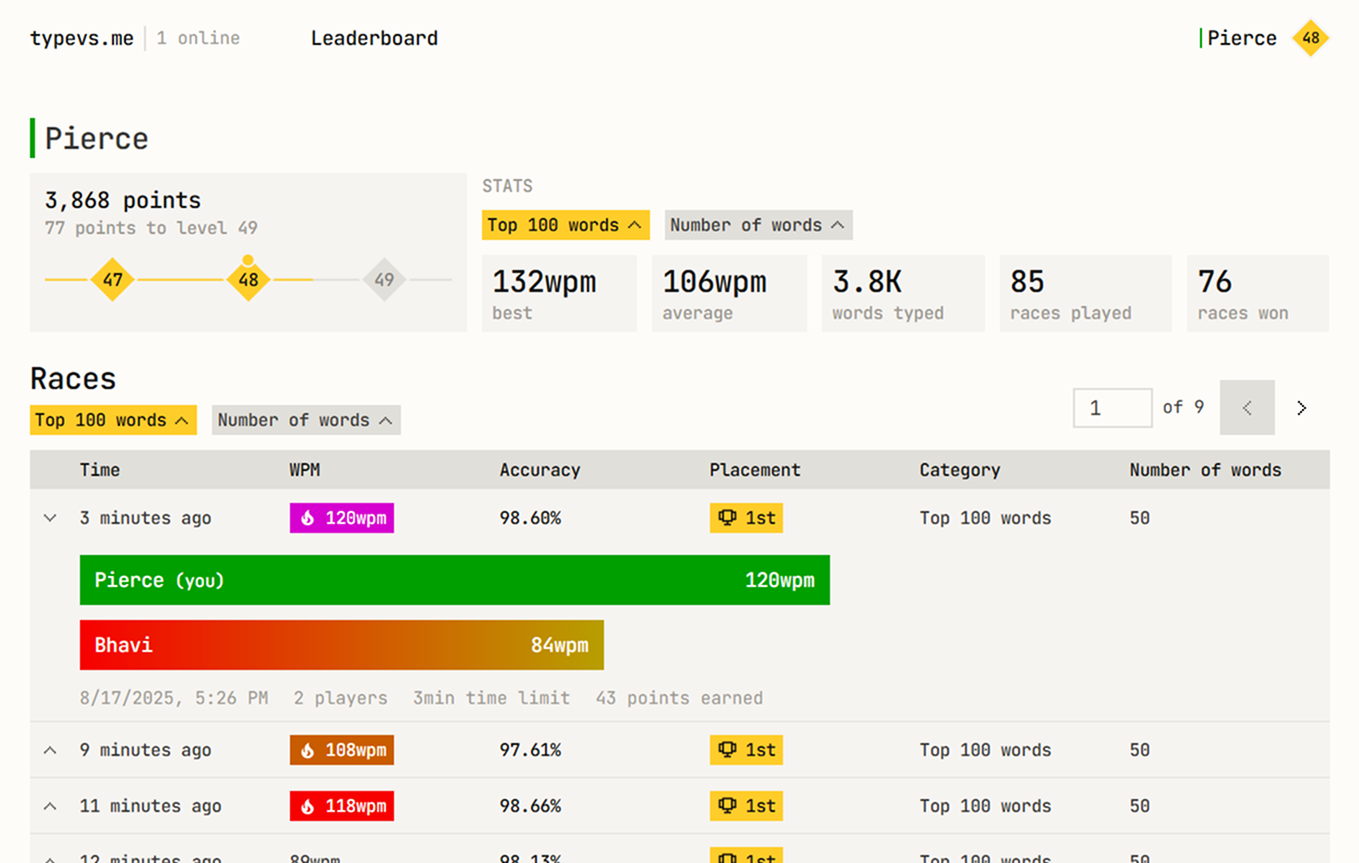1359x863 pixels.
Task: Click level 47 diamond on progress track
Action: [112, 280]
